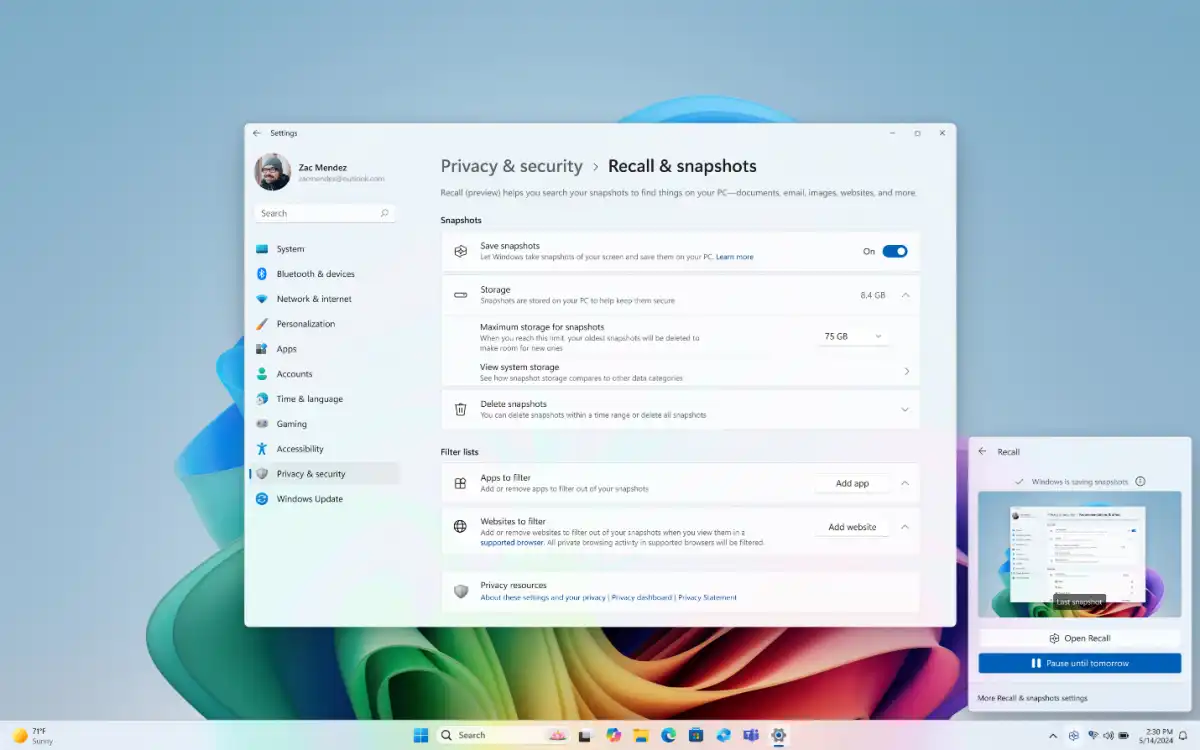
Task: Click the Settings search input field
Action: click(324, 213)
